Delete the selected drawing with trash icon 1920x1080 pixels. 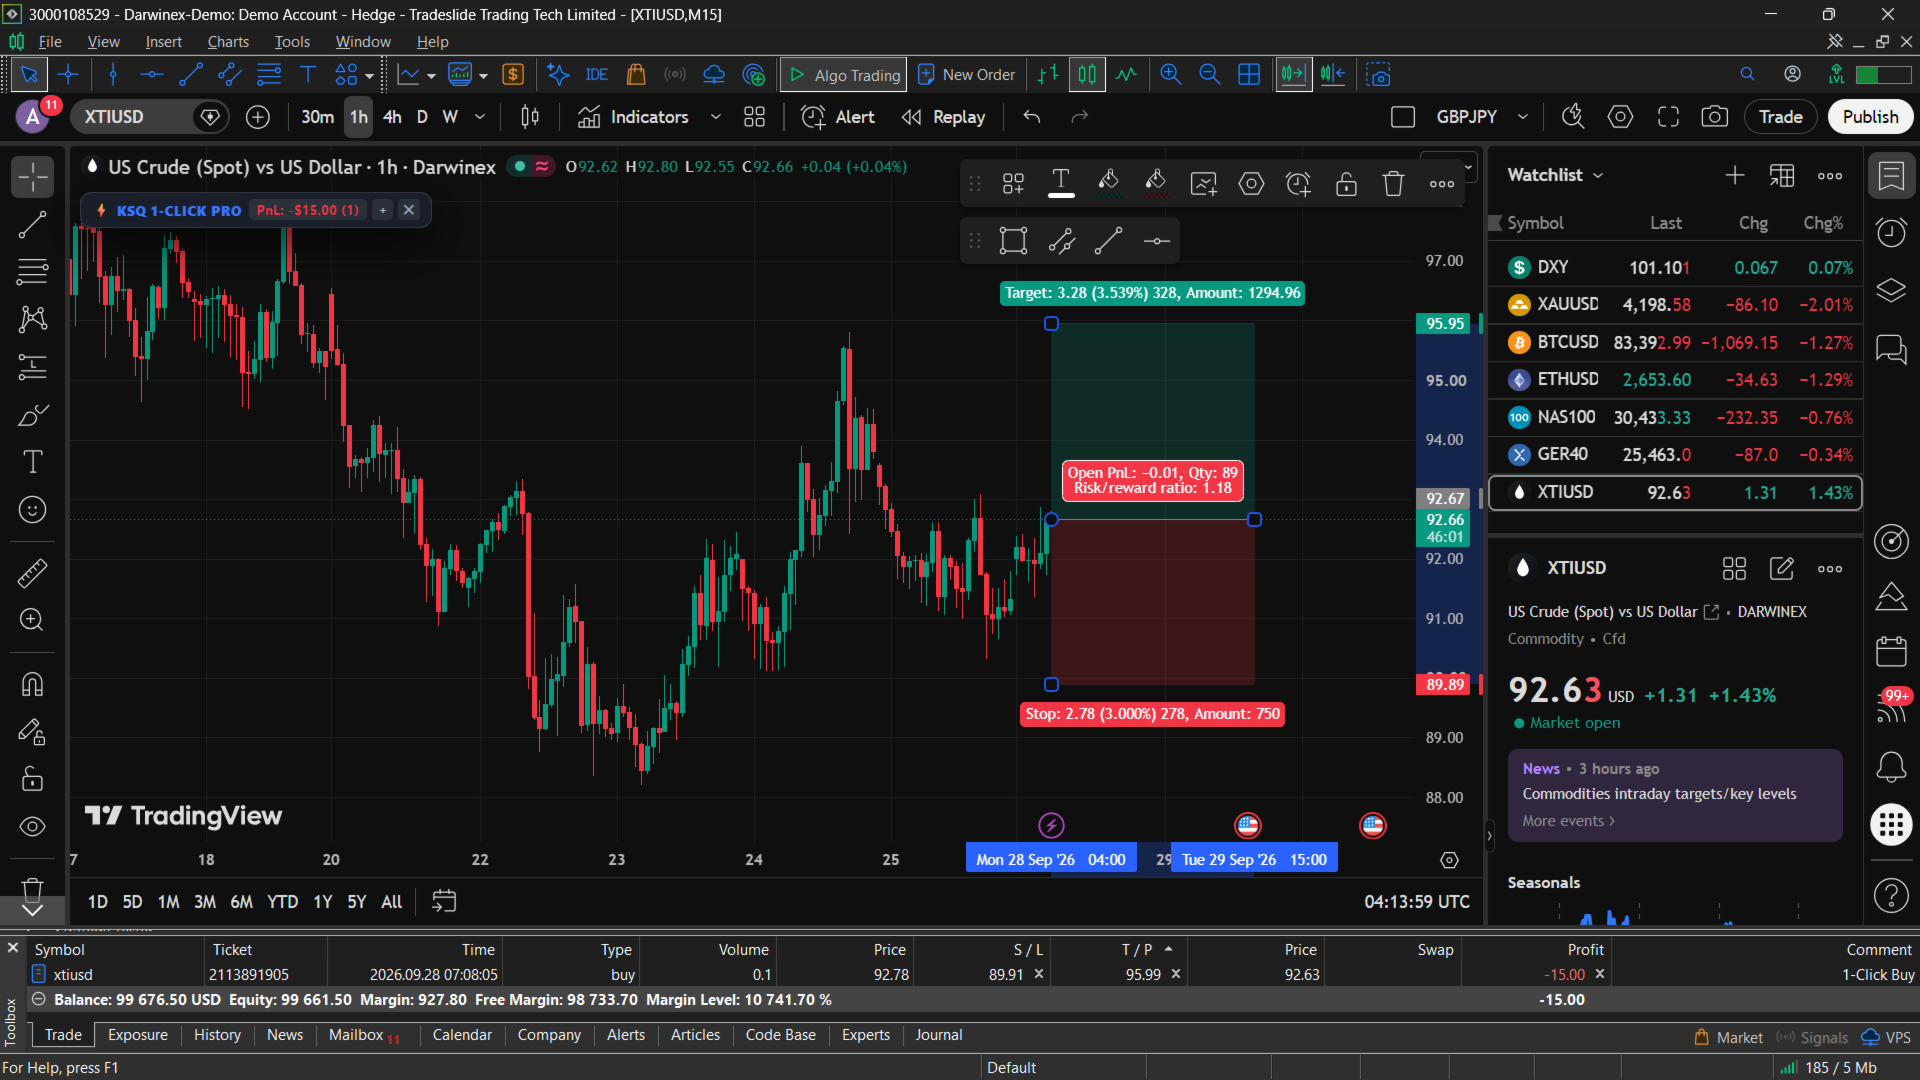[x=1393, y=183]
